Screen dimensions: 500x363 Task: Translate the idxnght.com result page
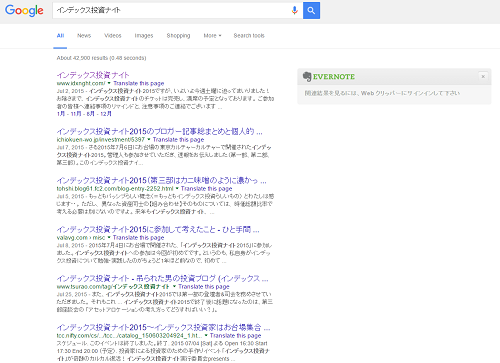(139, 83)
